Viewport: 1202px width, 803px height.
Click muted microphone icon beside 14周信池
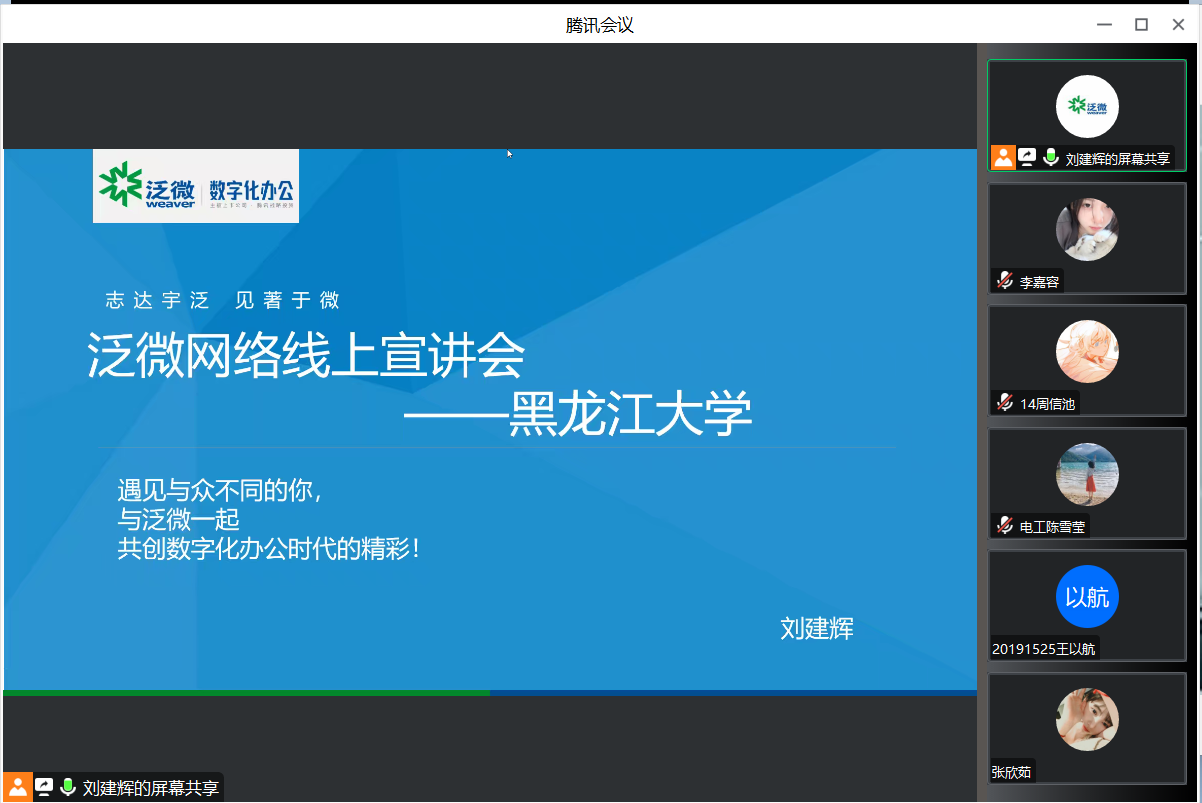point(1004,403)
